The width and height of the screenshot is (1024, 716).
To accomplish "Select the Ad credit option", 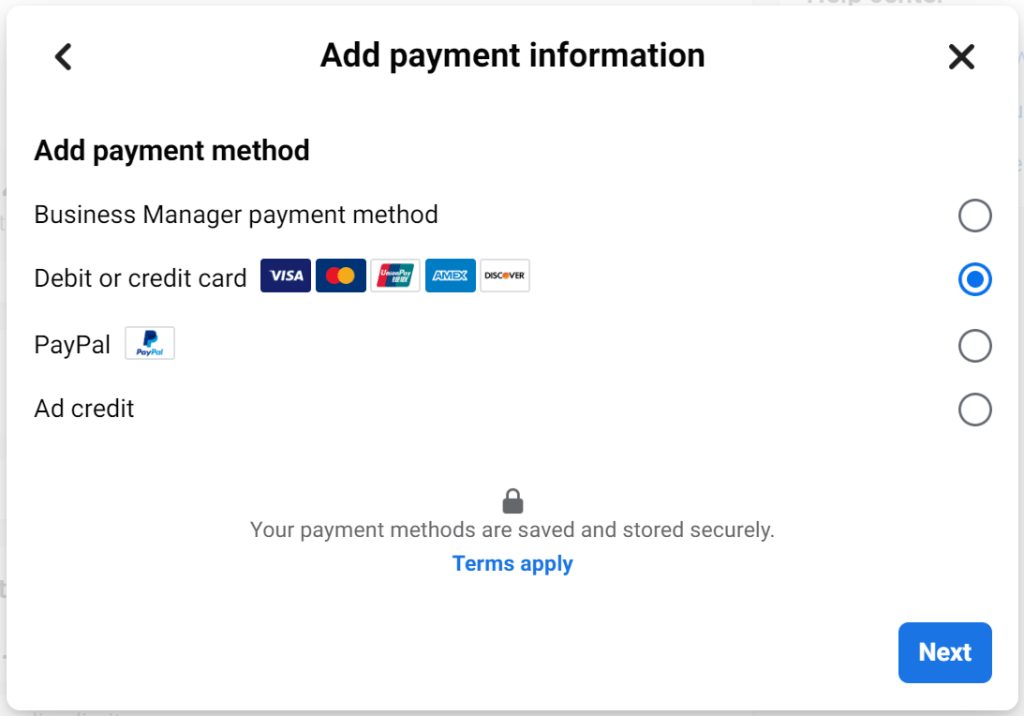I will [975, 409].
